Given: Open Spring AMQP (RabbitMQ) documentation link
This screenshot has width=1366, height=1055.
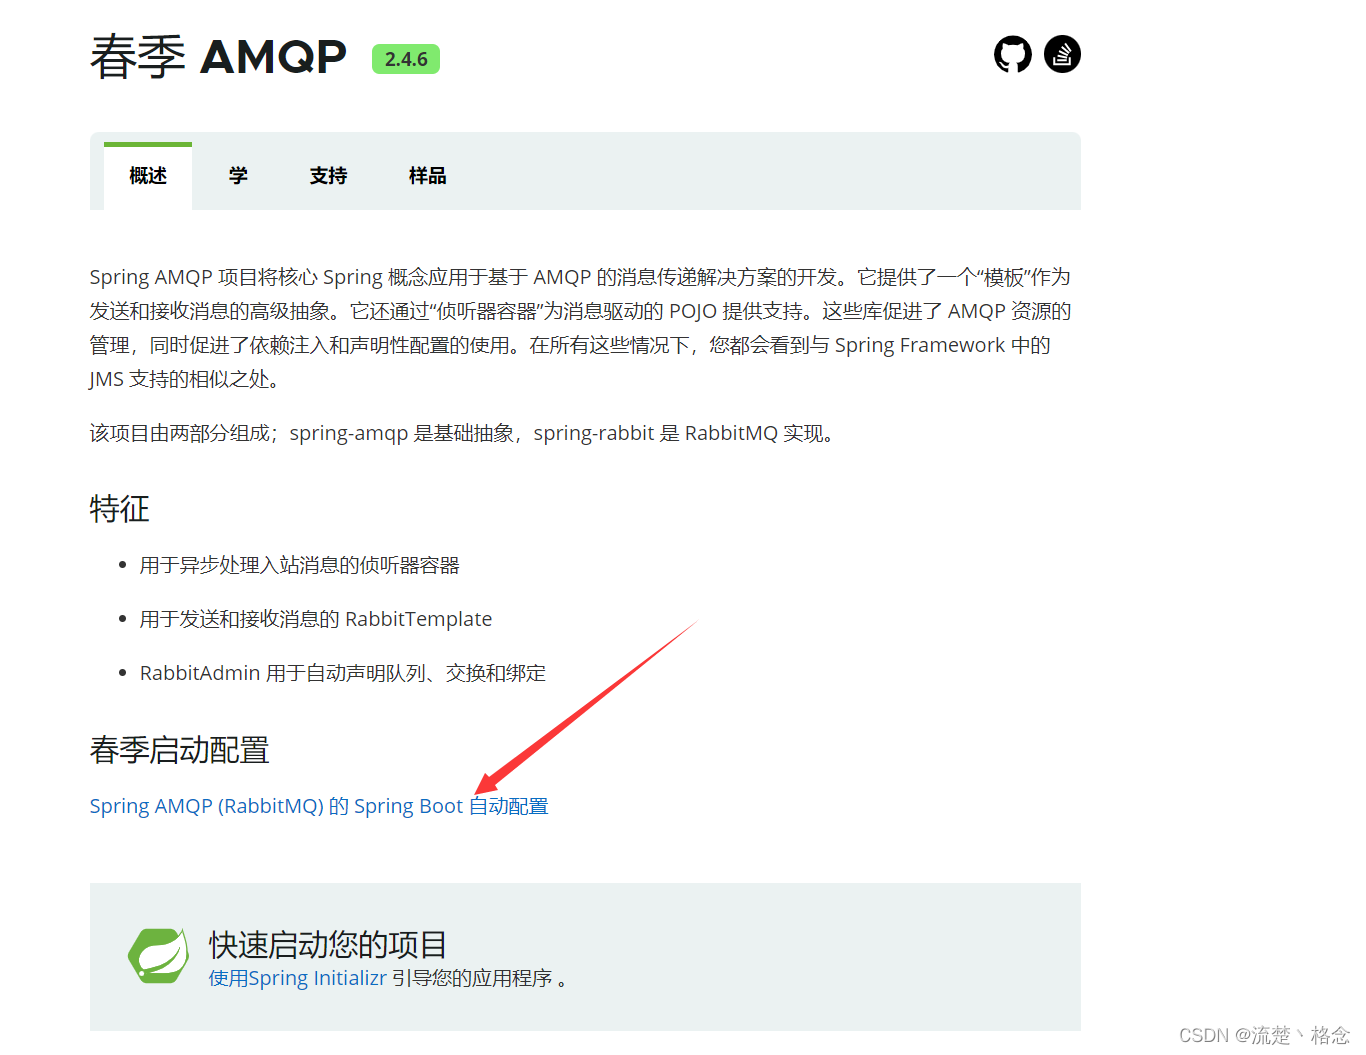Looking at the screenshot, I should click(318, 805).
